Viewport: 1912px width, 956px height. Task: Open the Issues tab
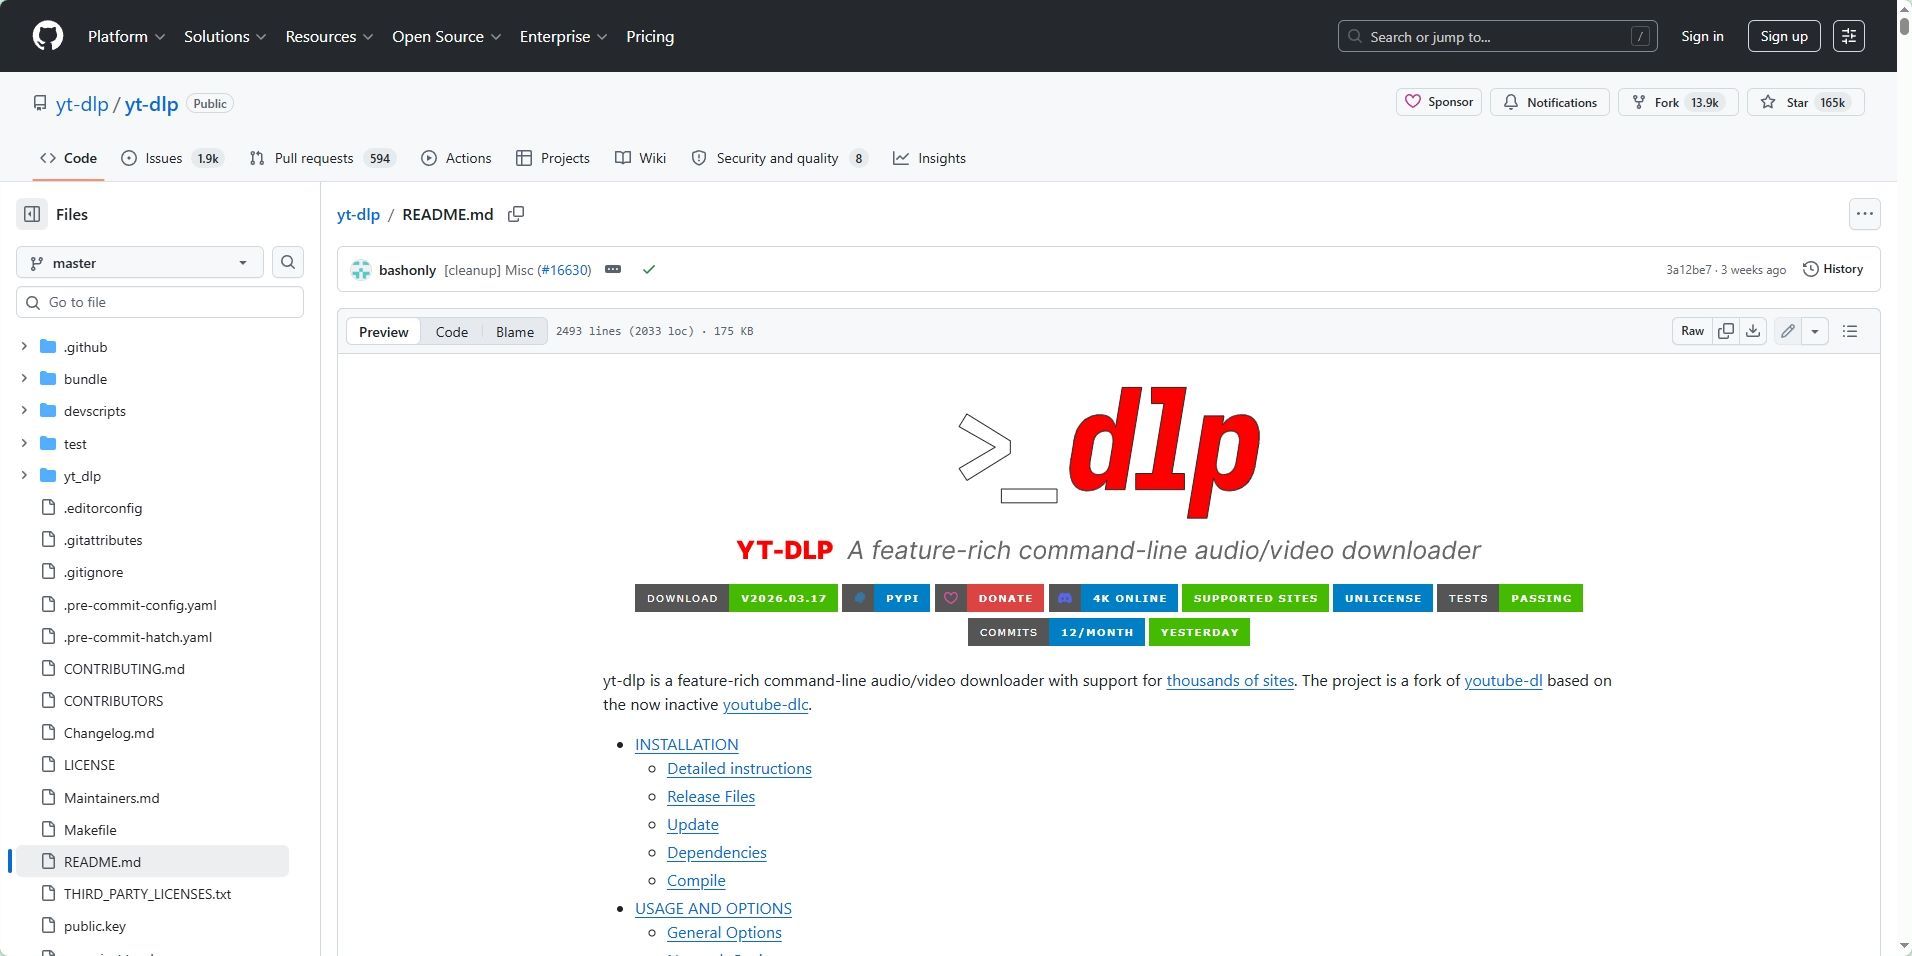pos(172,158)
